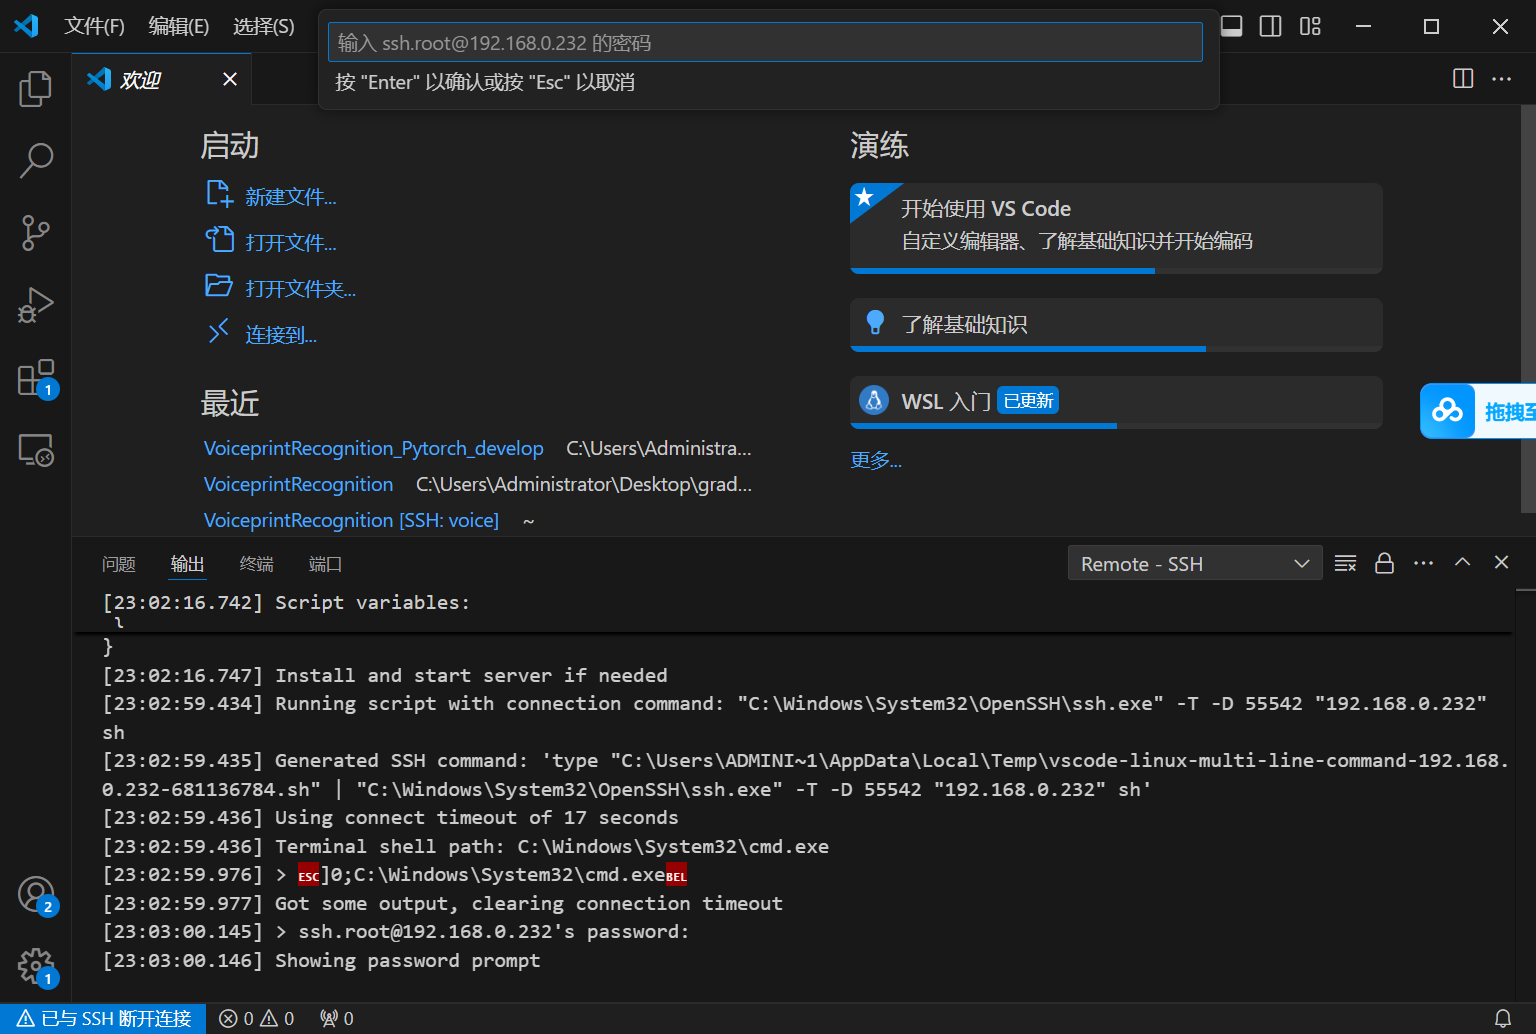Open the Run and Debug view
The image size is (1536, 1034).
click(36, 305)
